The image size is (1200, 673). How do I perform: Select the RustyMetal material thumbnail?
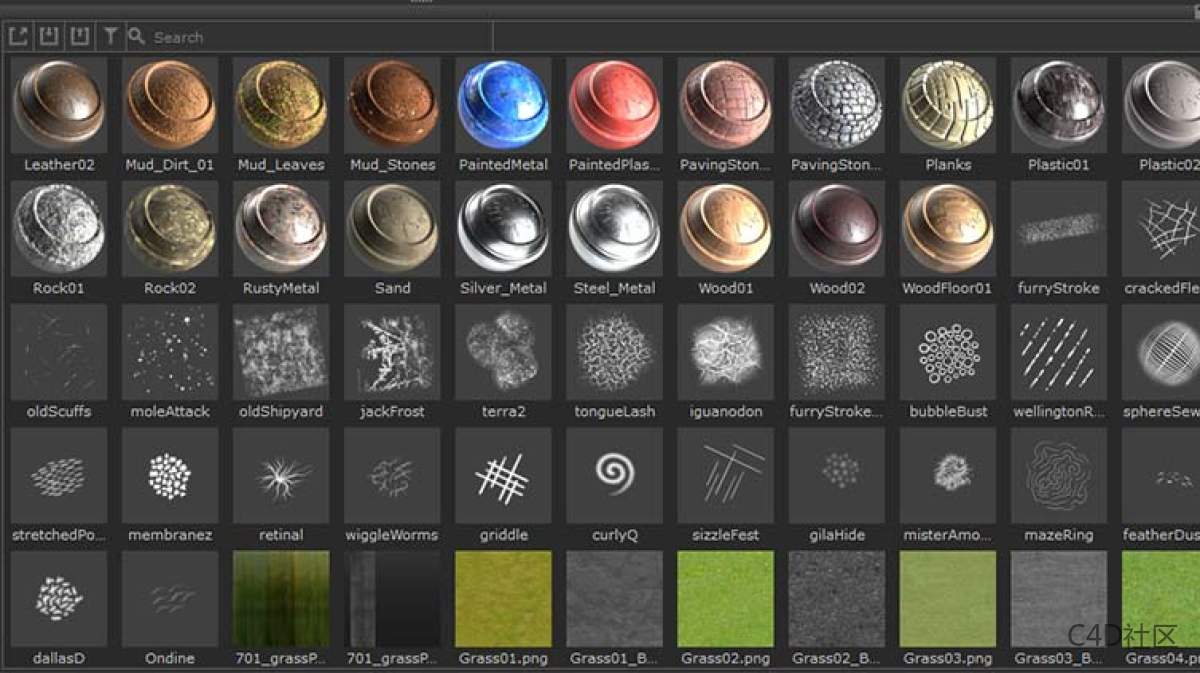281,228
